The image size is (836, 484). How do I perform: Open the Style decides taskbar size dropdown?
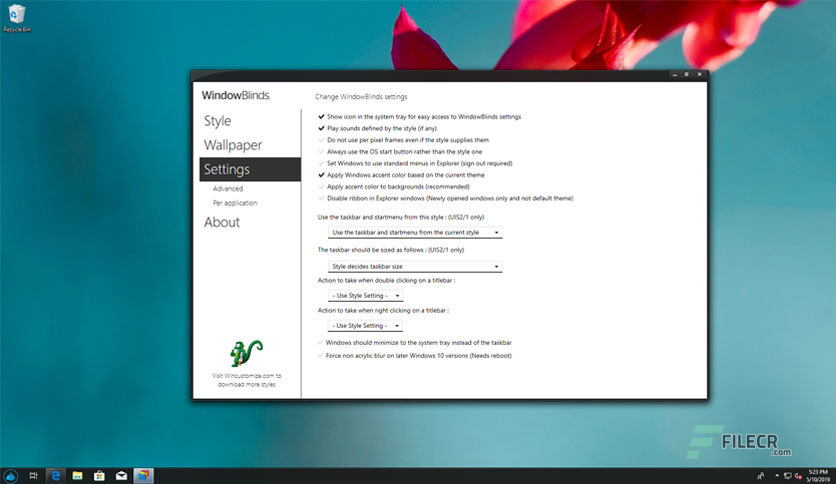415,266
